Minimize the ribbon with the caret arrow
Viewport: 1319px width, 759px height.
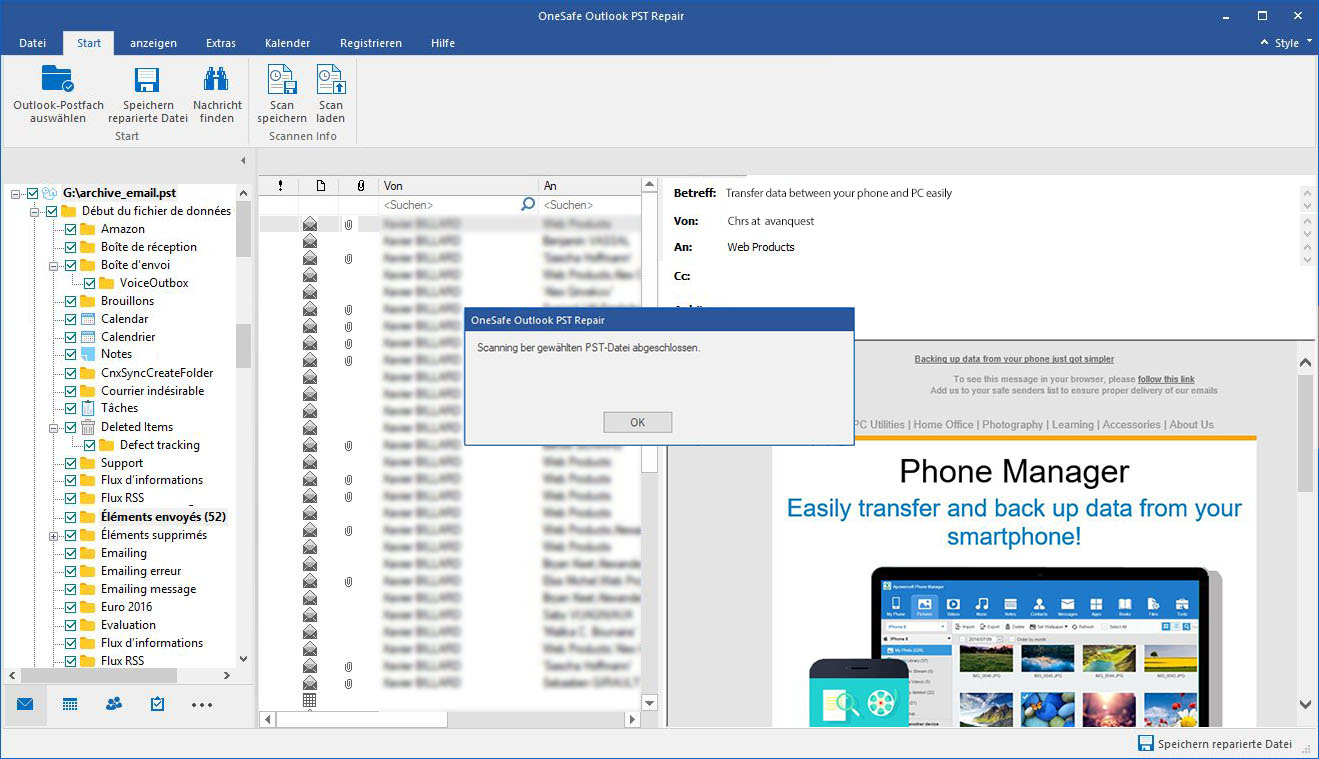pyautogui.click(x=1264, y=43)
